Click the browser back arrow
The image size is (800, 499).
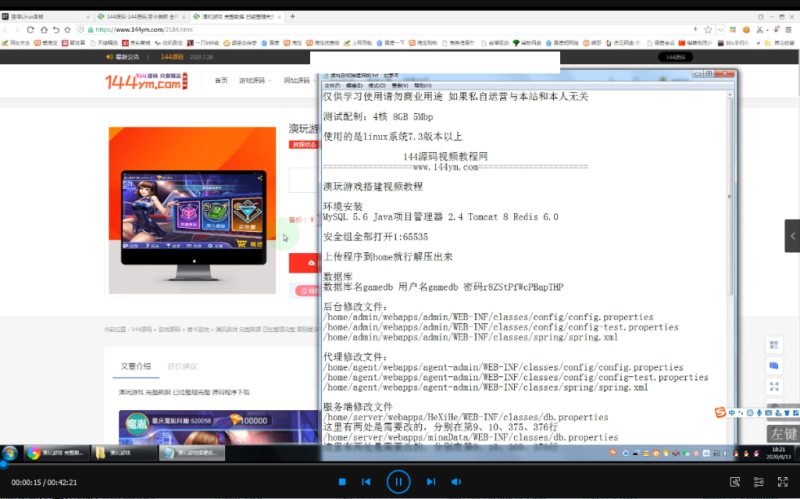[6, 30]
